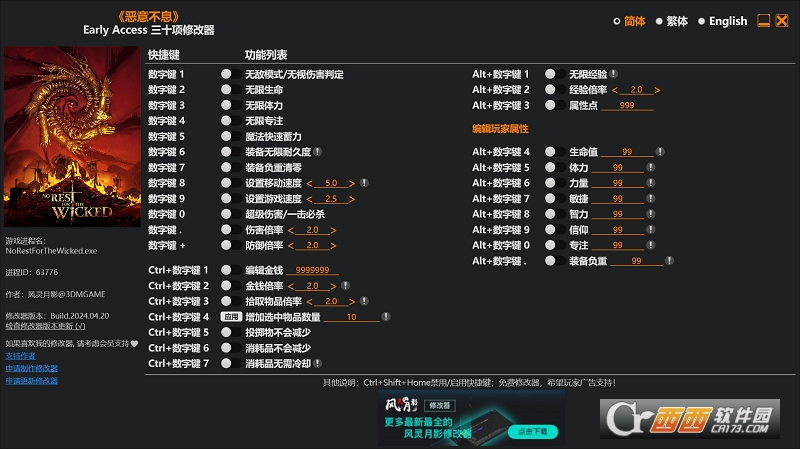Click info icon next to 设置移动速度 value
The width and height of the screenshot is (800, 449).
click(x=364, y=183)
